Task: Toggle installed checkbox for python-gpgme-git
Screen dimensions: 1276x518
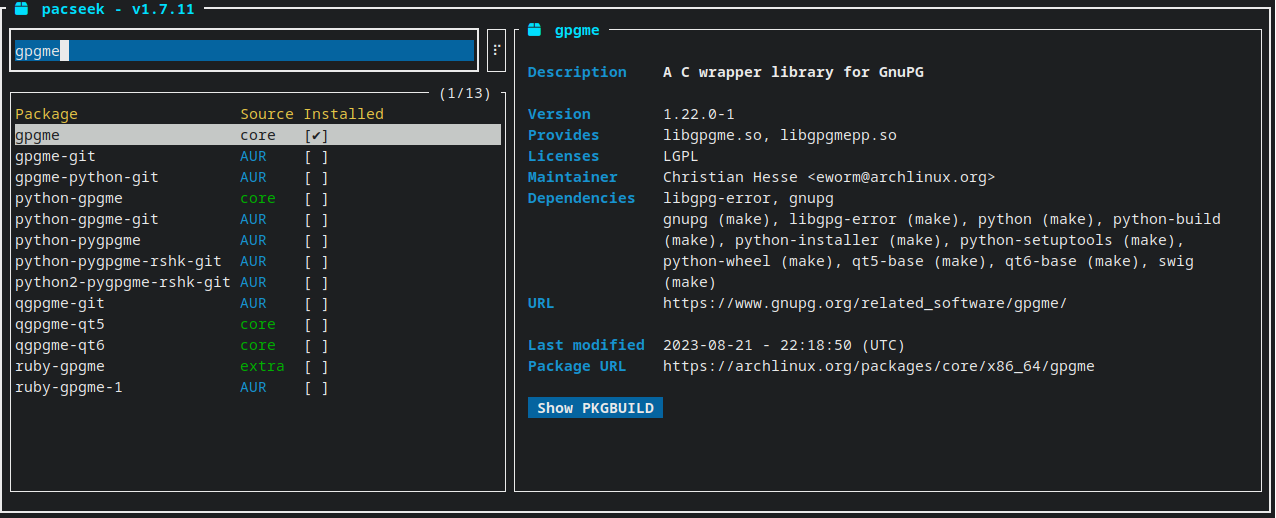Action: pyautogui.click(x=316, y=219)
